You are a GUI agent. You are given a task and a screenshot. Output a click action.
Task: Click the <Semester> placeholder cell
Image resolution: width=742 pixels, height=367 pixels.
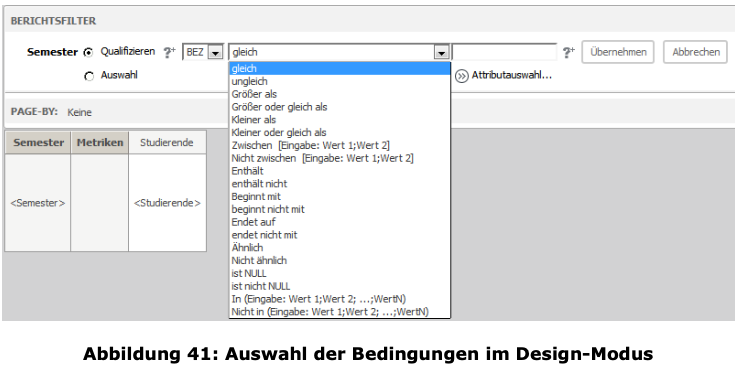(38, 203)
